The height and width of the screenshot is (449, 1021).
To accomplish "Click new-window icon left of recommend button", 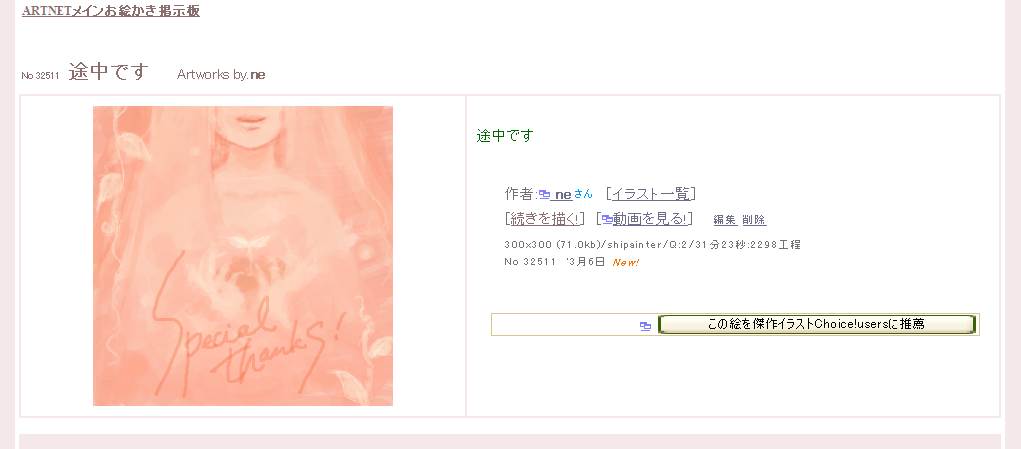I will [645, 327].
